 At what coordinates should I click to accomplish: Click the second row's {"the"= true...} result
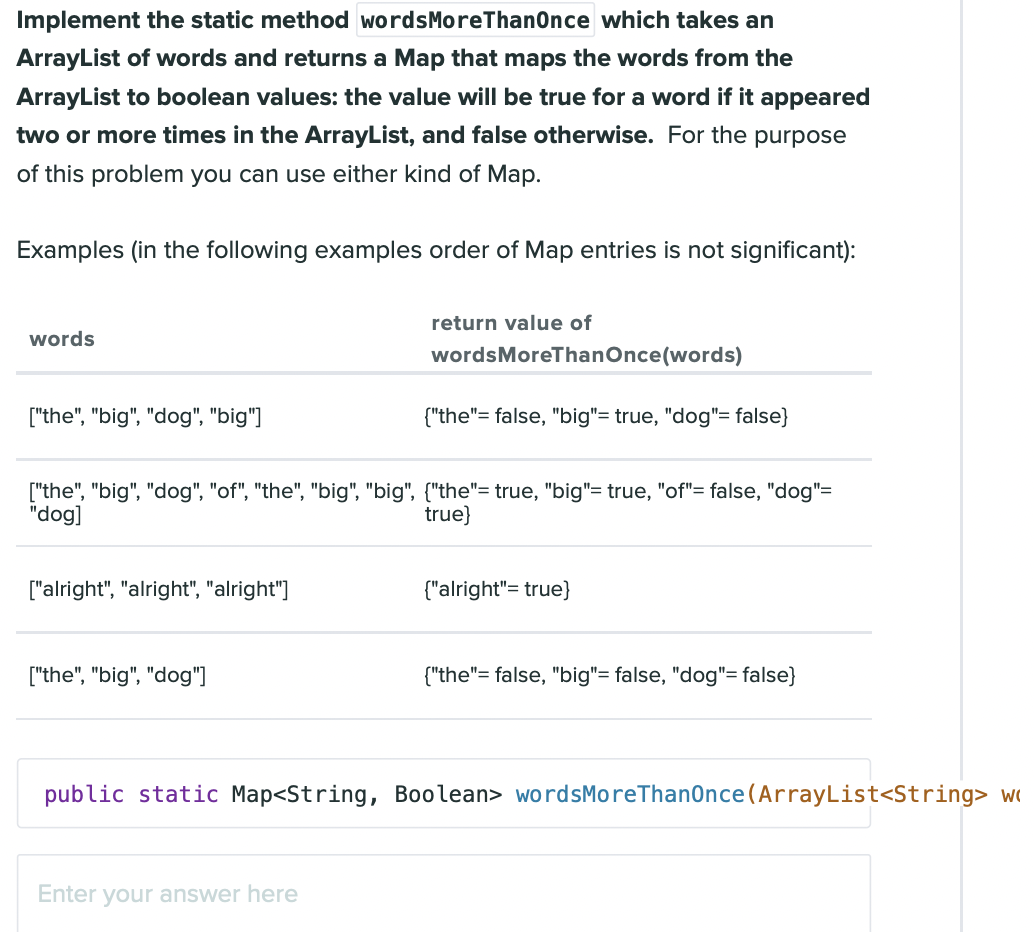point(628,502)
